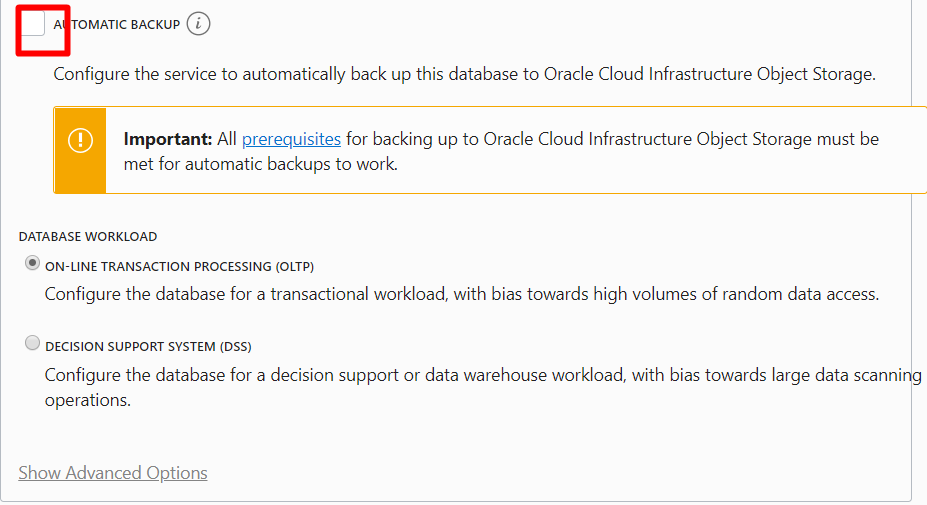Click the 'met for automatic backups to work' text
927x505 pixels.
tap(261, 164)
